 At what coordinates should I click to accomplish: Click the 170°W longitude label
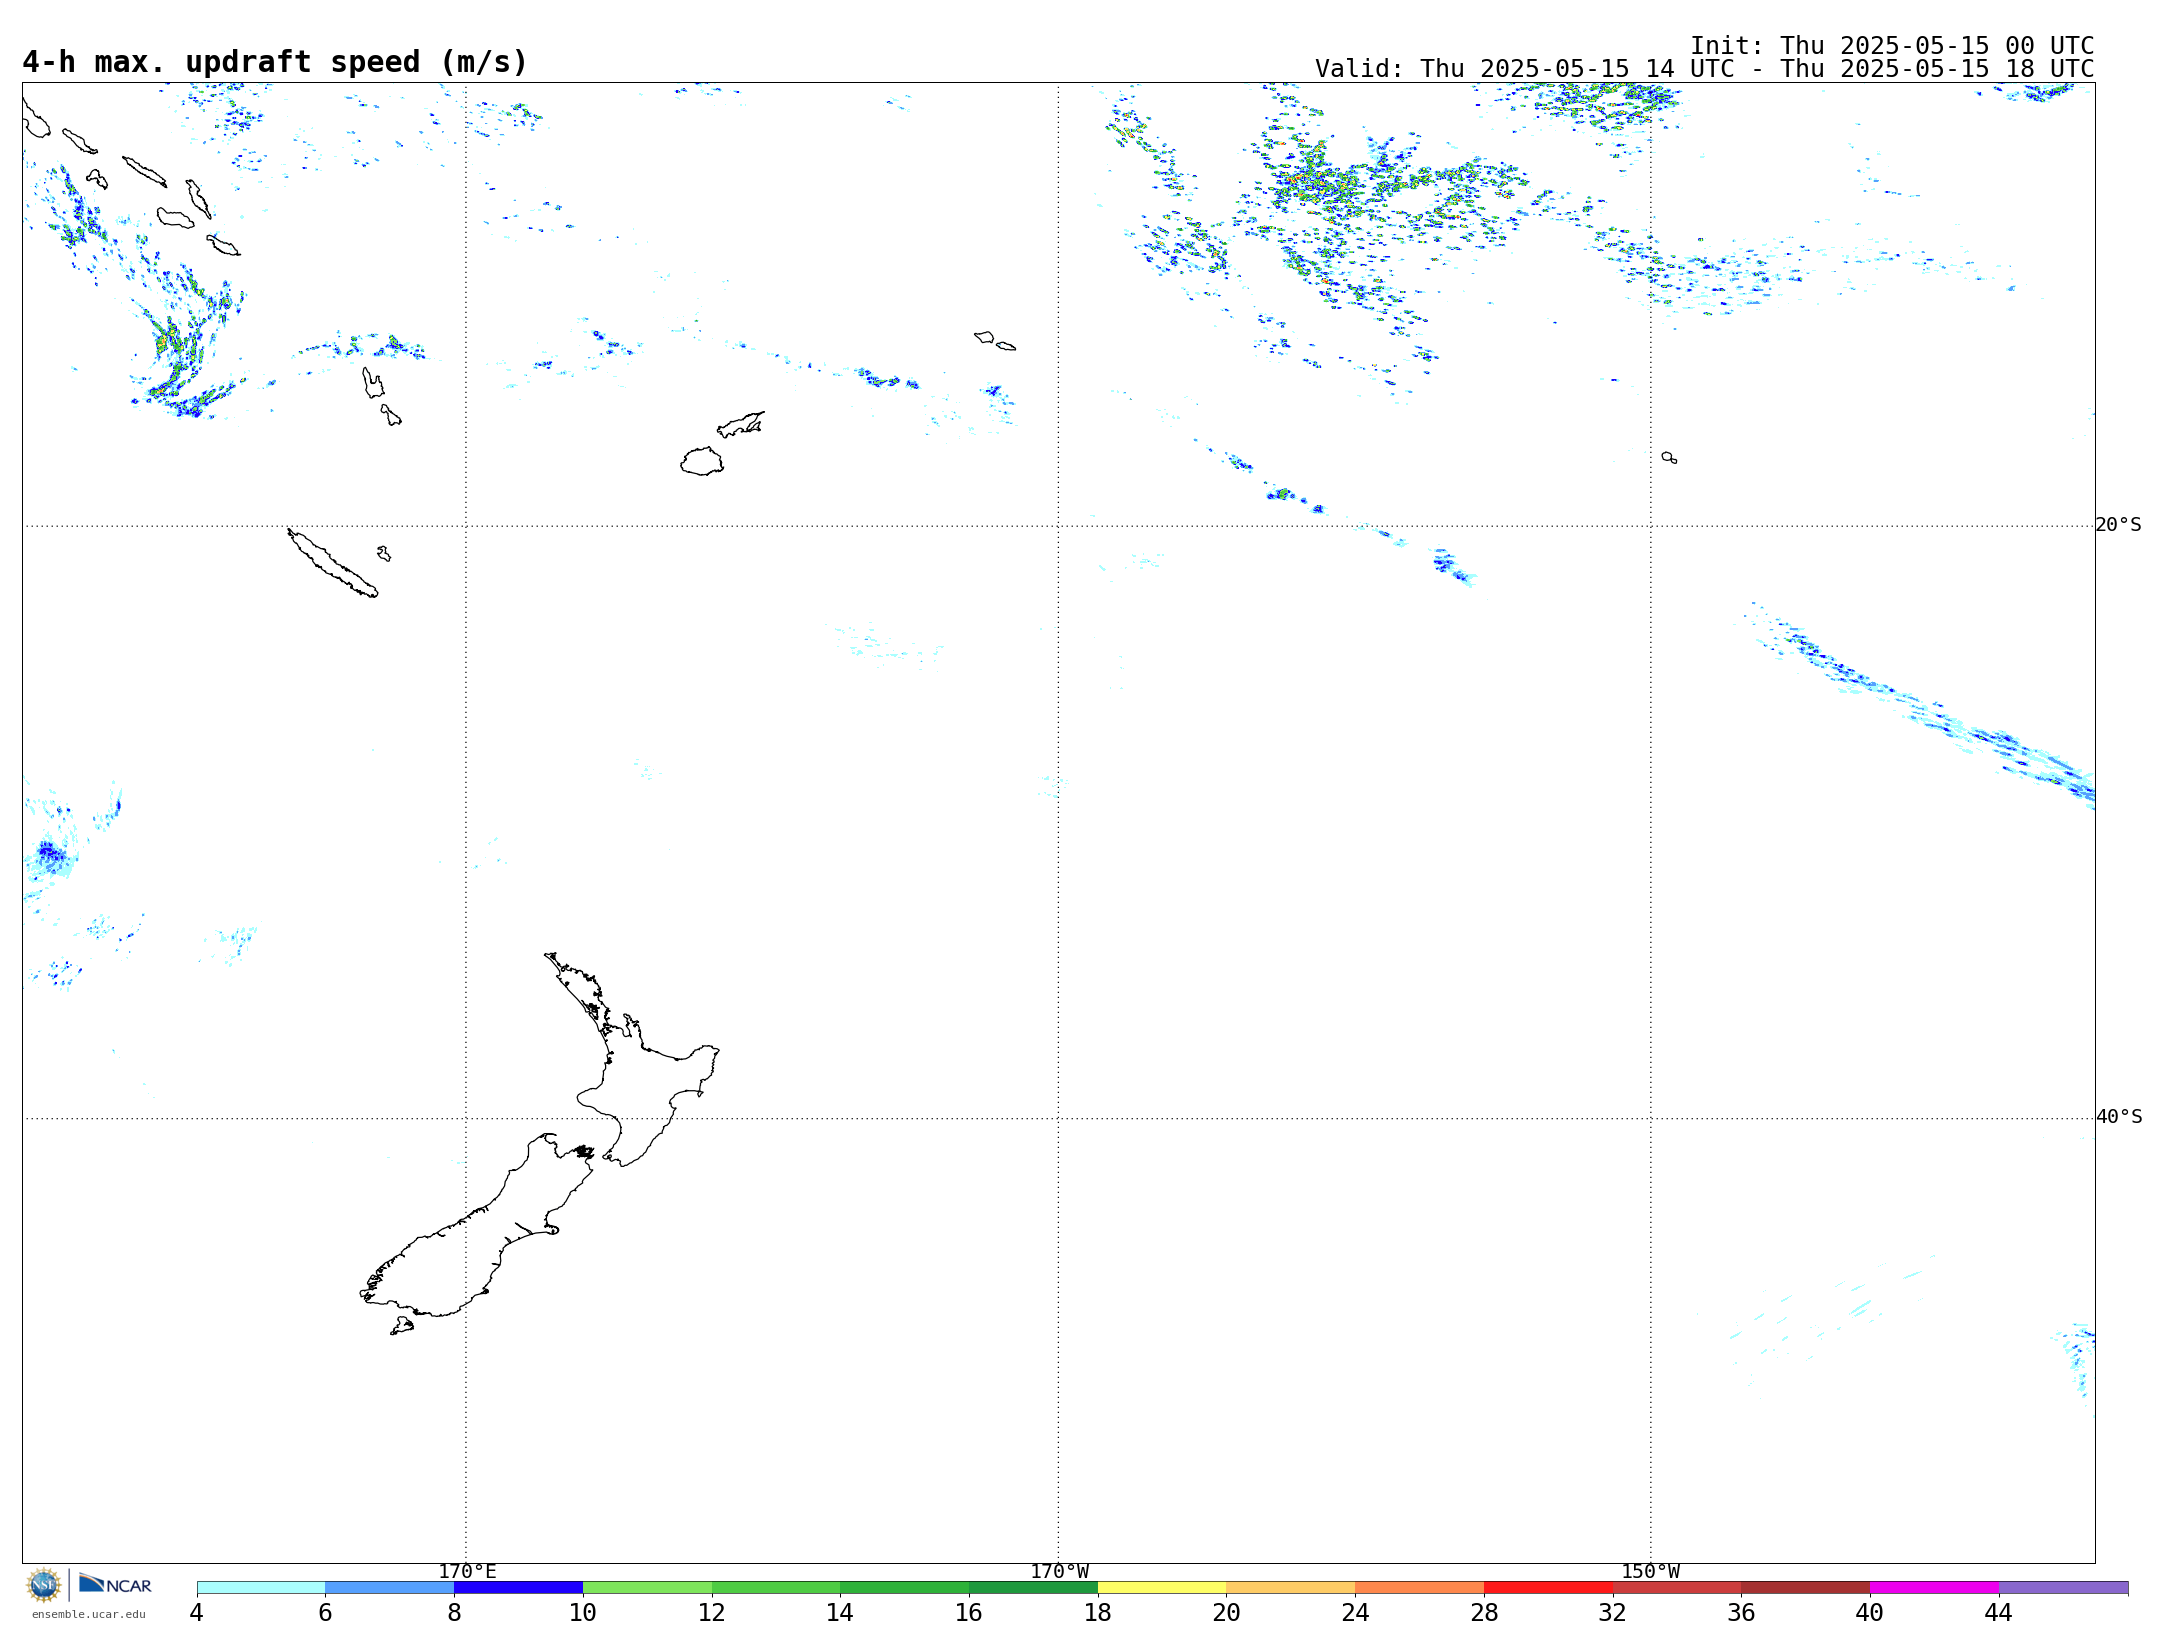click(x=1059, y=1571)
